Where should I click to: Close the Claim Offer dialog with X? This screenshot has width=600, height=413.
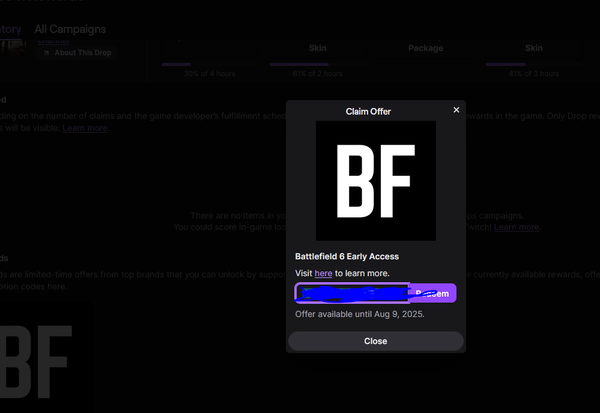tap(456, 110)
